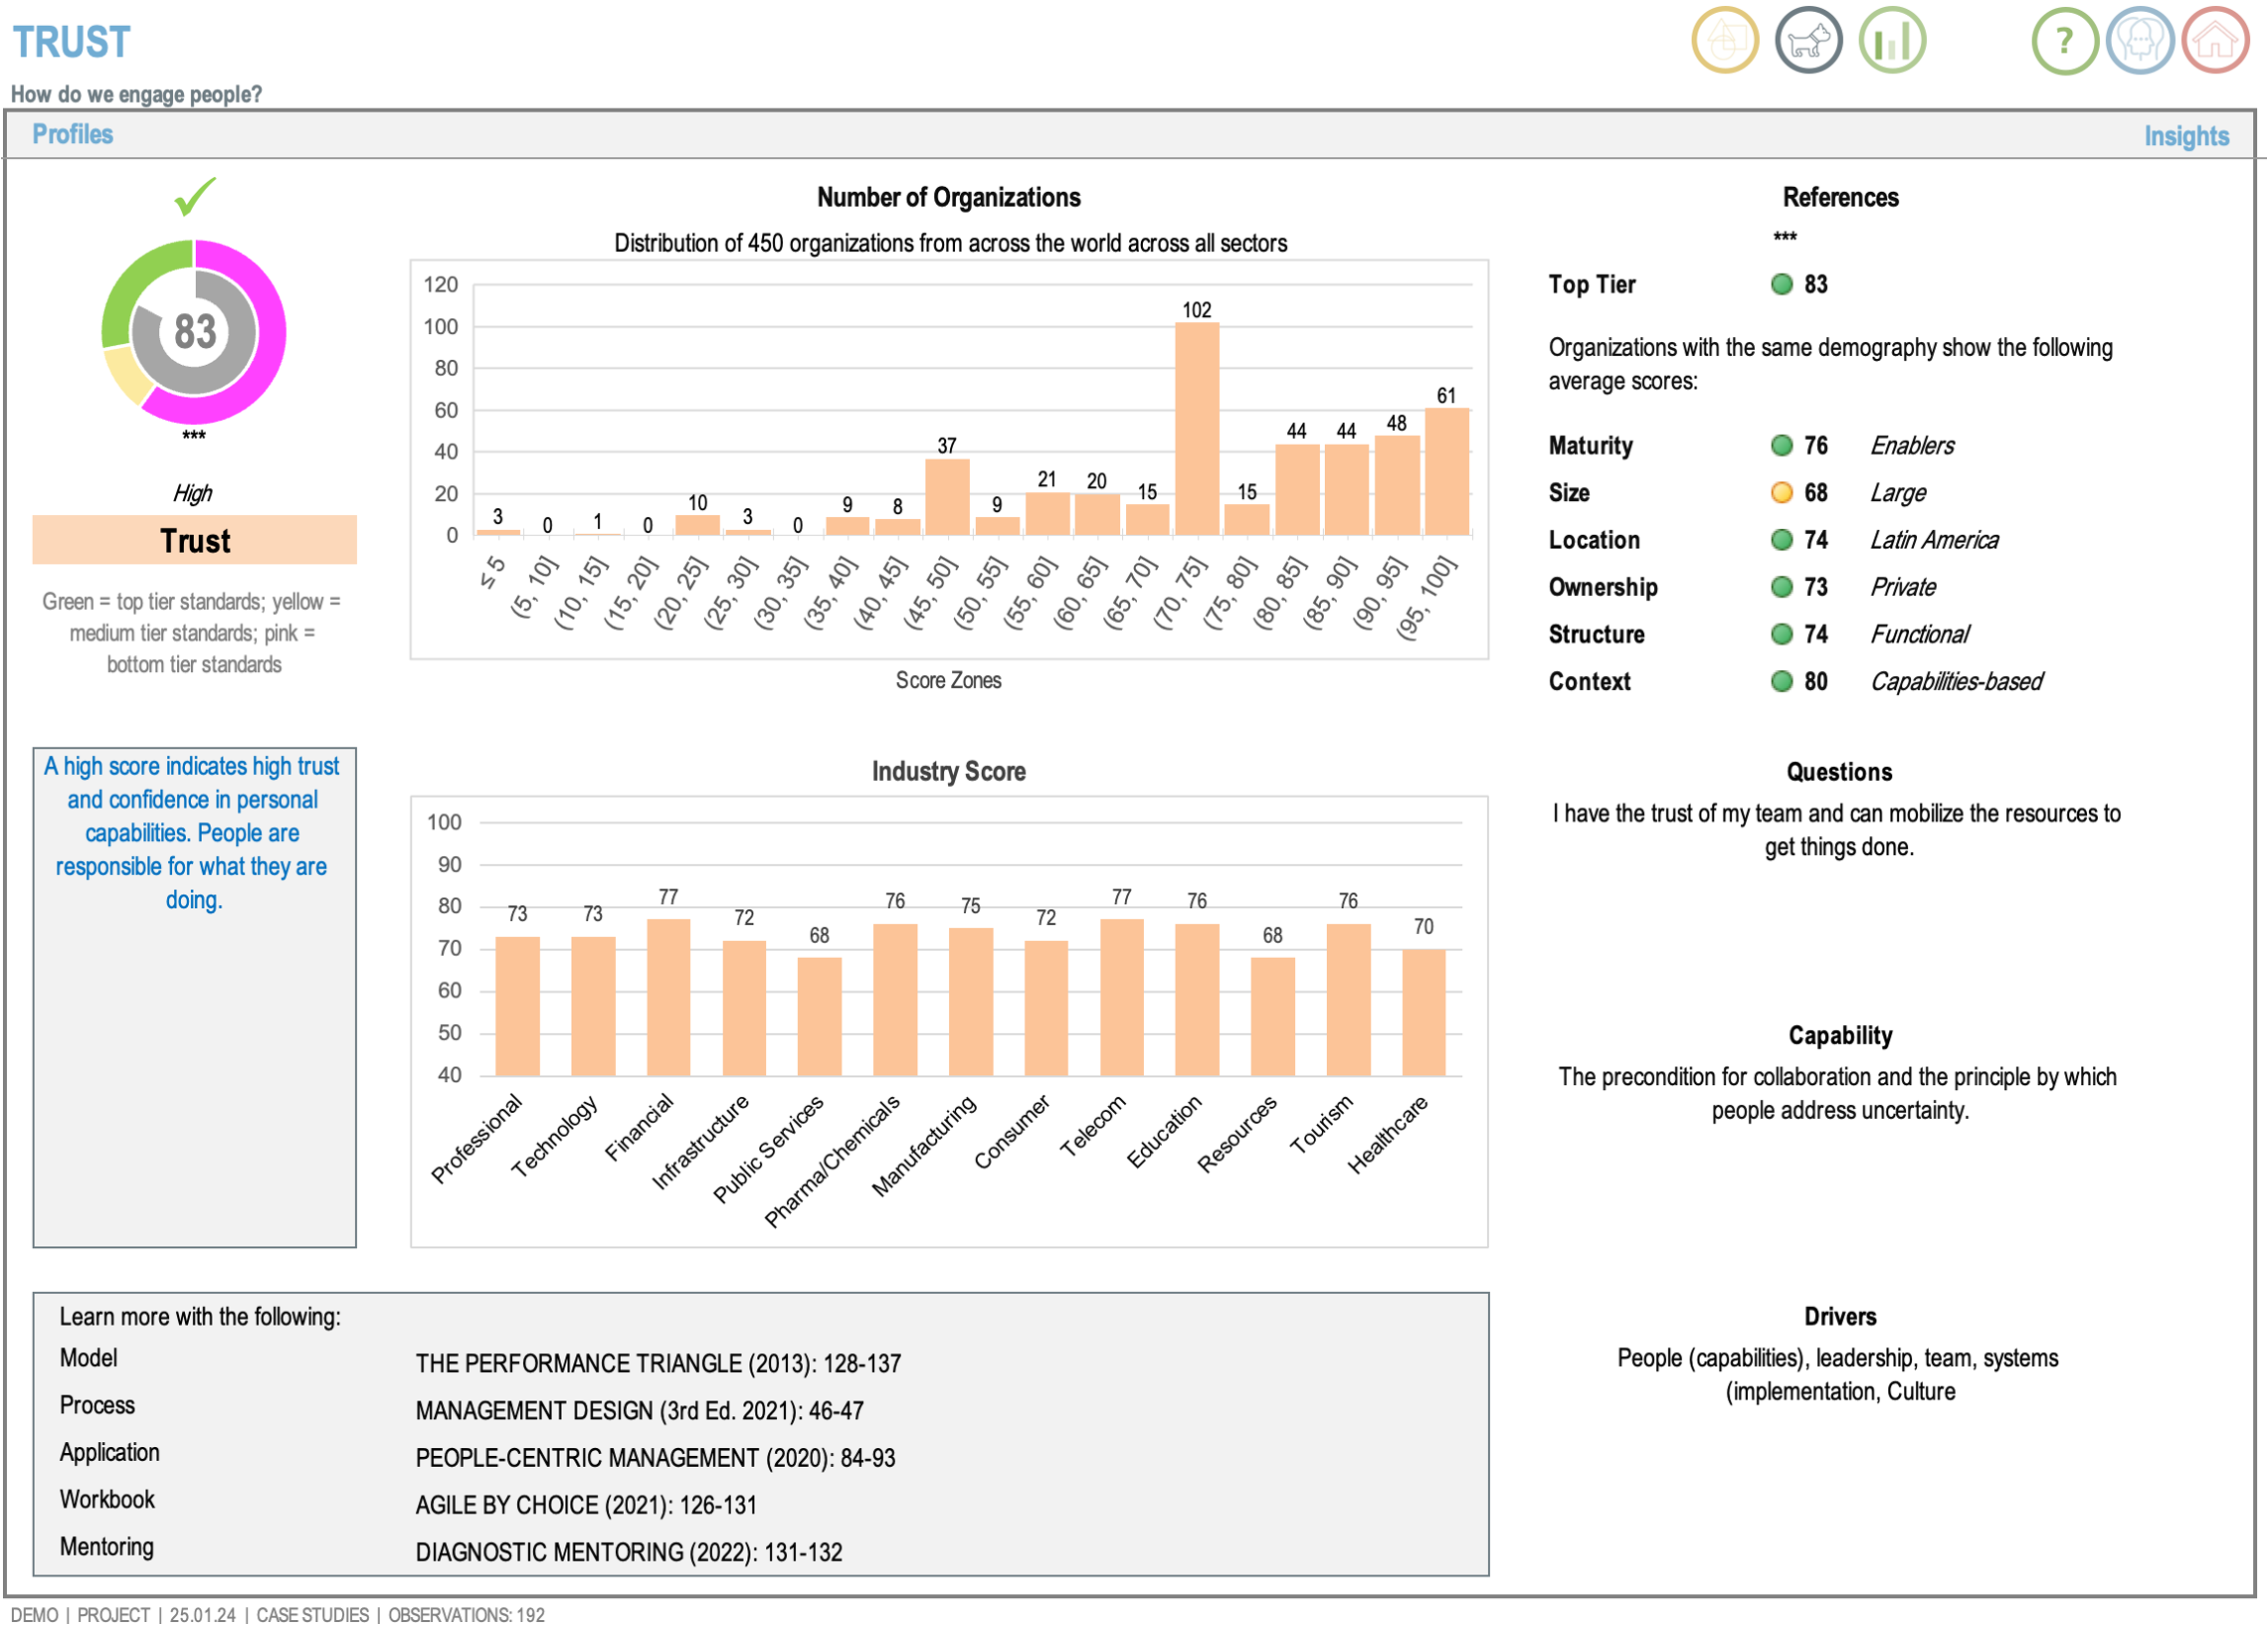Click the Telecom industry bar
The height and width of the screenshot is (1625, 2268).
point(1122,998)
